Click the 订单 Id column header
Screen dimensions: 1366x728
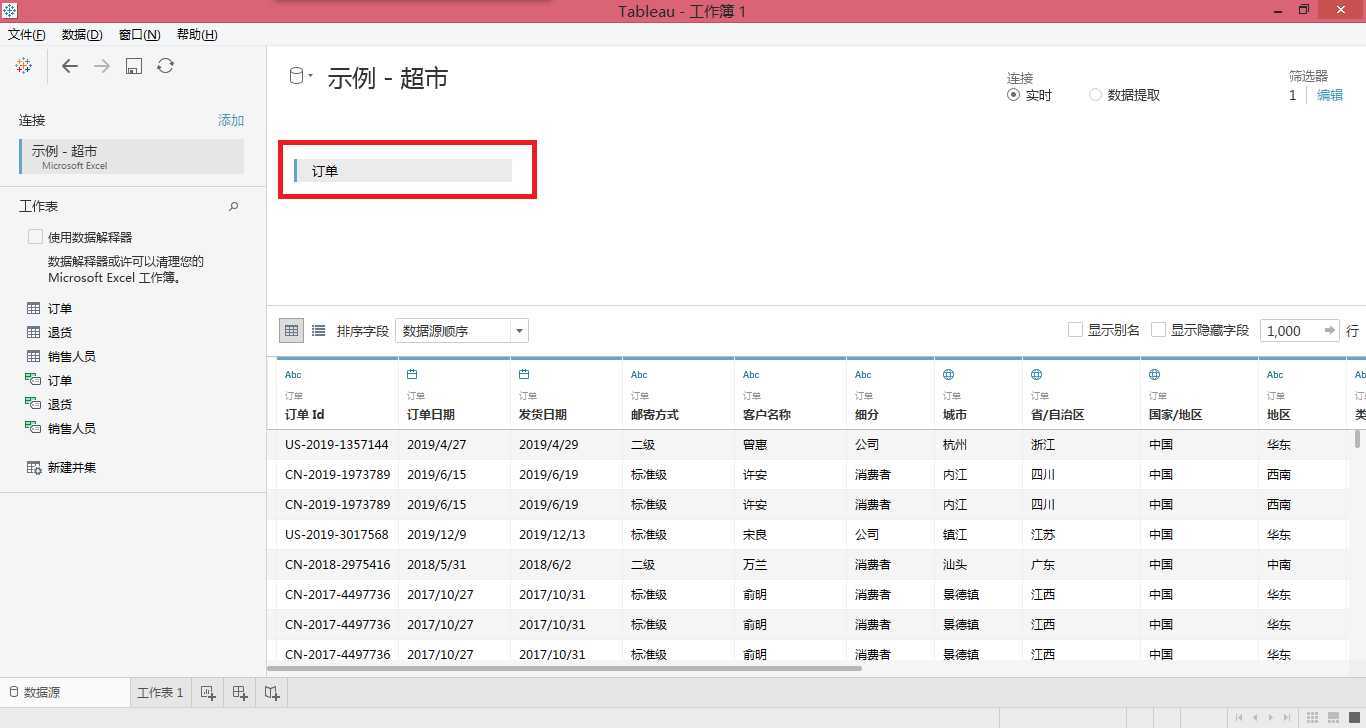point(305,414)
